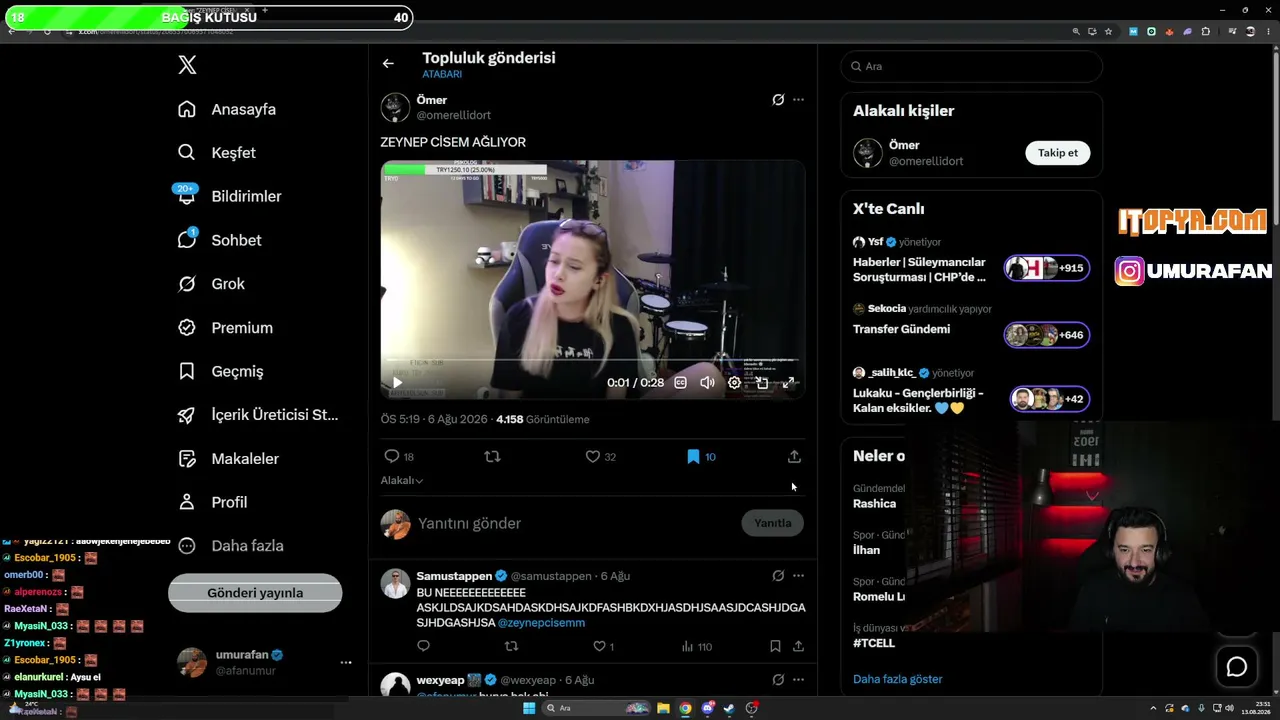Open Grok from the sidebar

(x=211, y=284)
